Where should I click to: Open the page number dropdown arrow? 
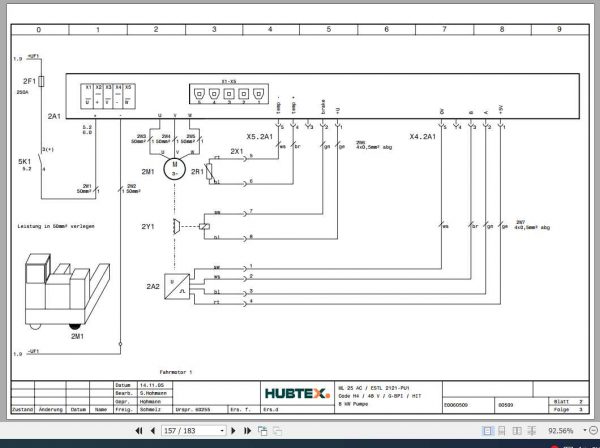222,431
